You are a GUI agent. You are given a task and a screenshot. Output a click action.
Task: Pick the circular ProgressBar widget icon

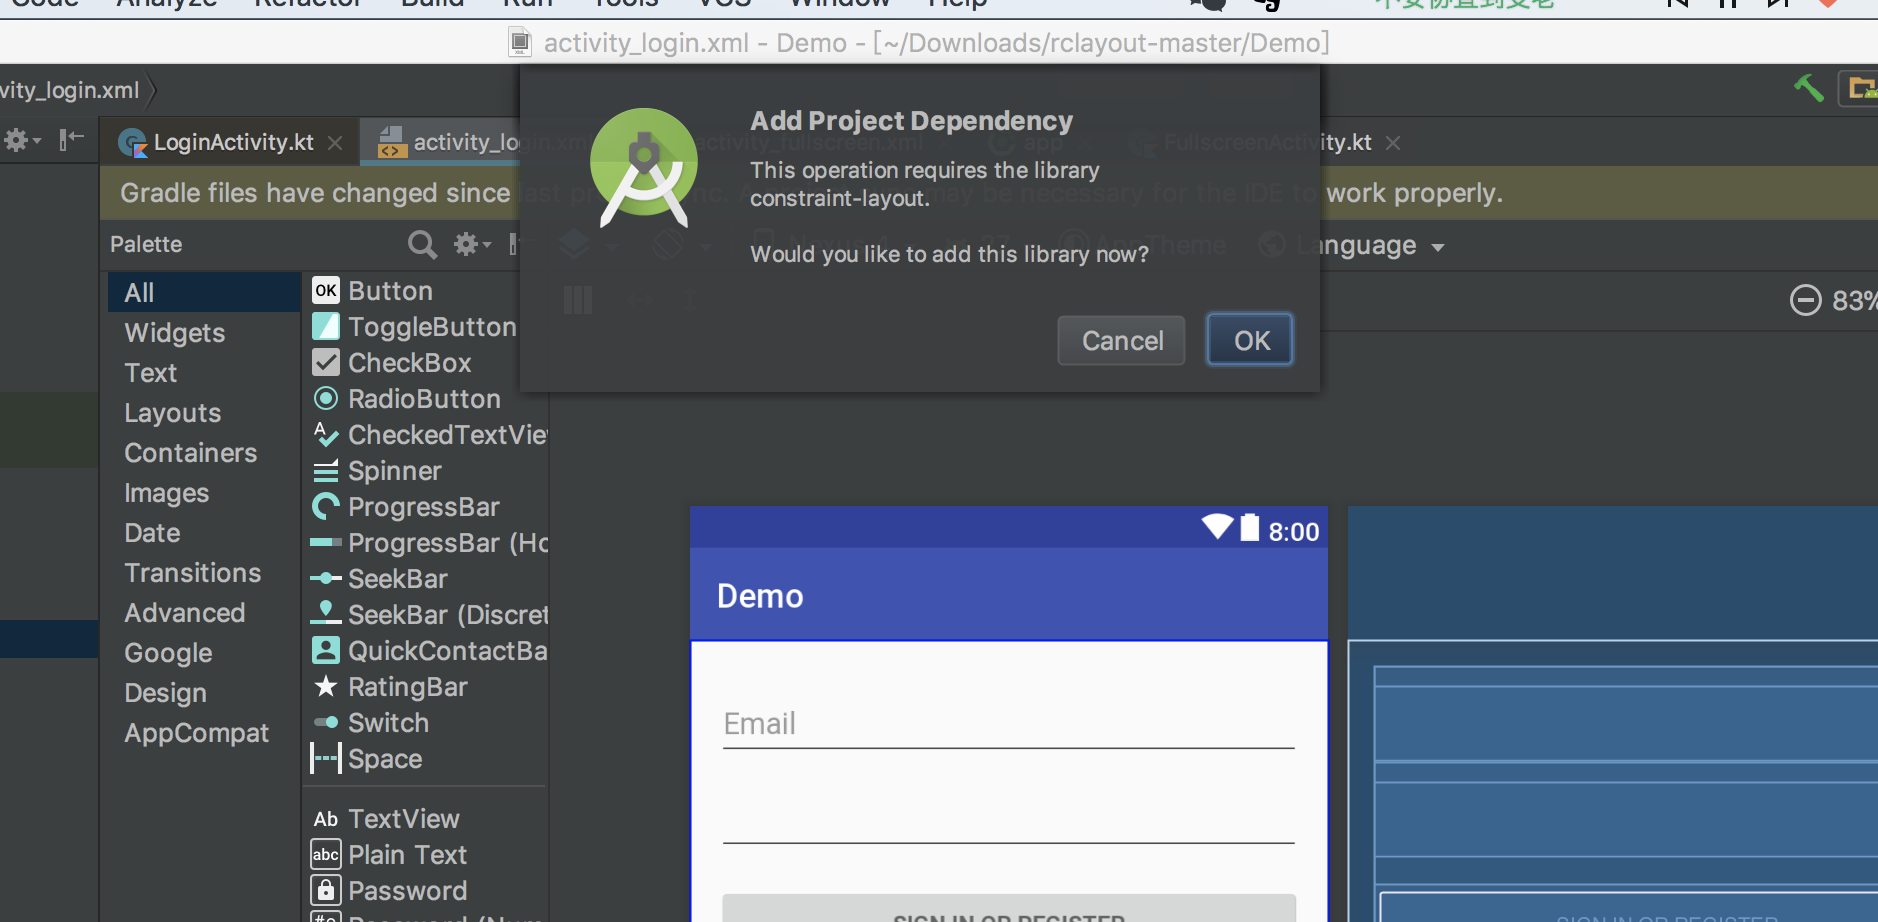point(326,506)
